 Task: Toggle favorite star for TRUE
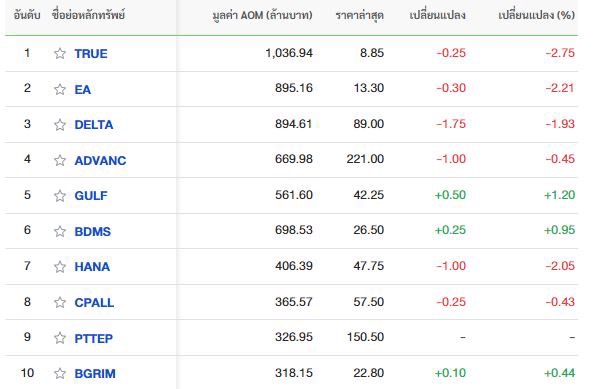click(59, 53)
